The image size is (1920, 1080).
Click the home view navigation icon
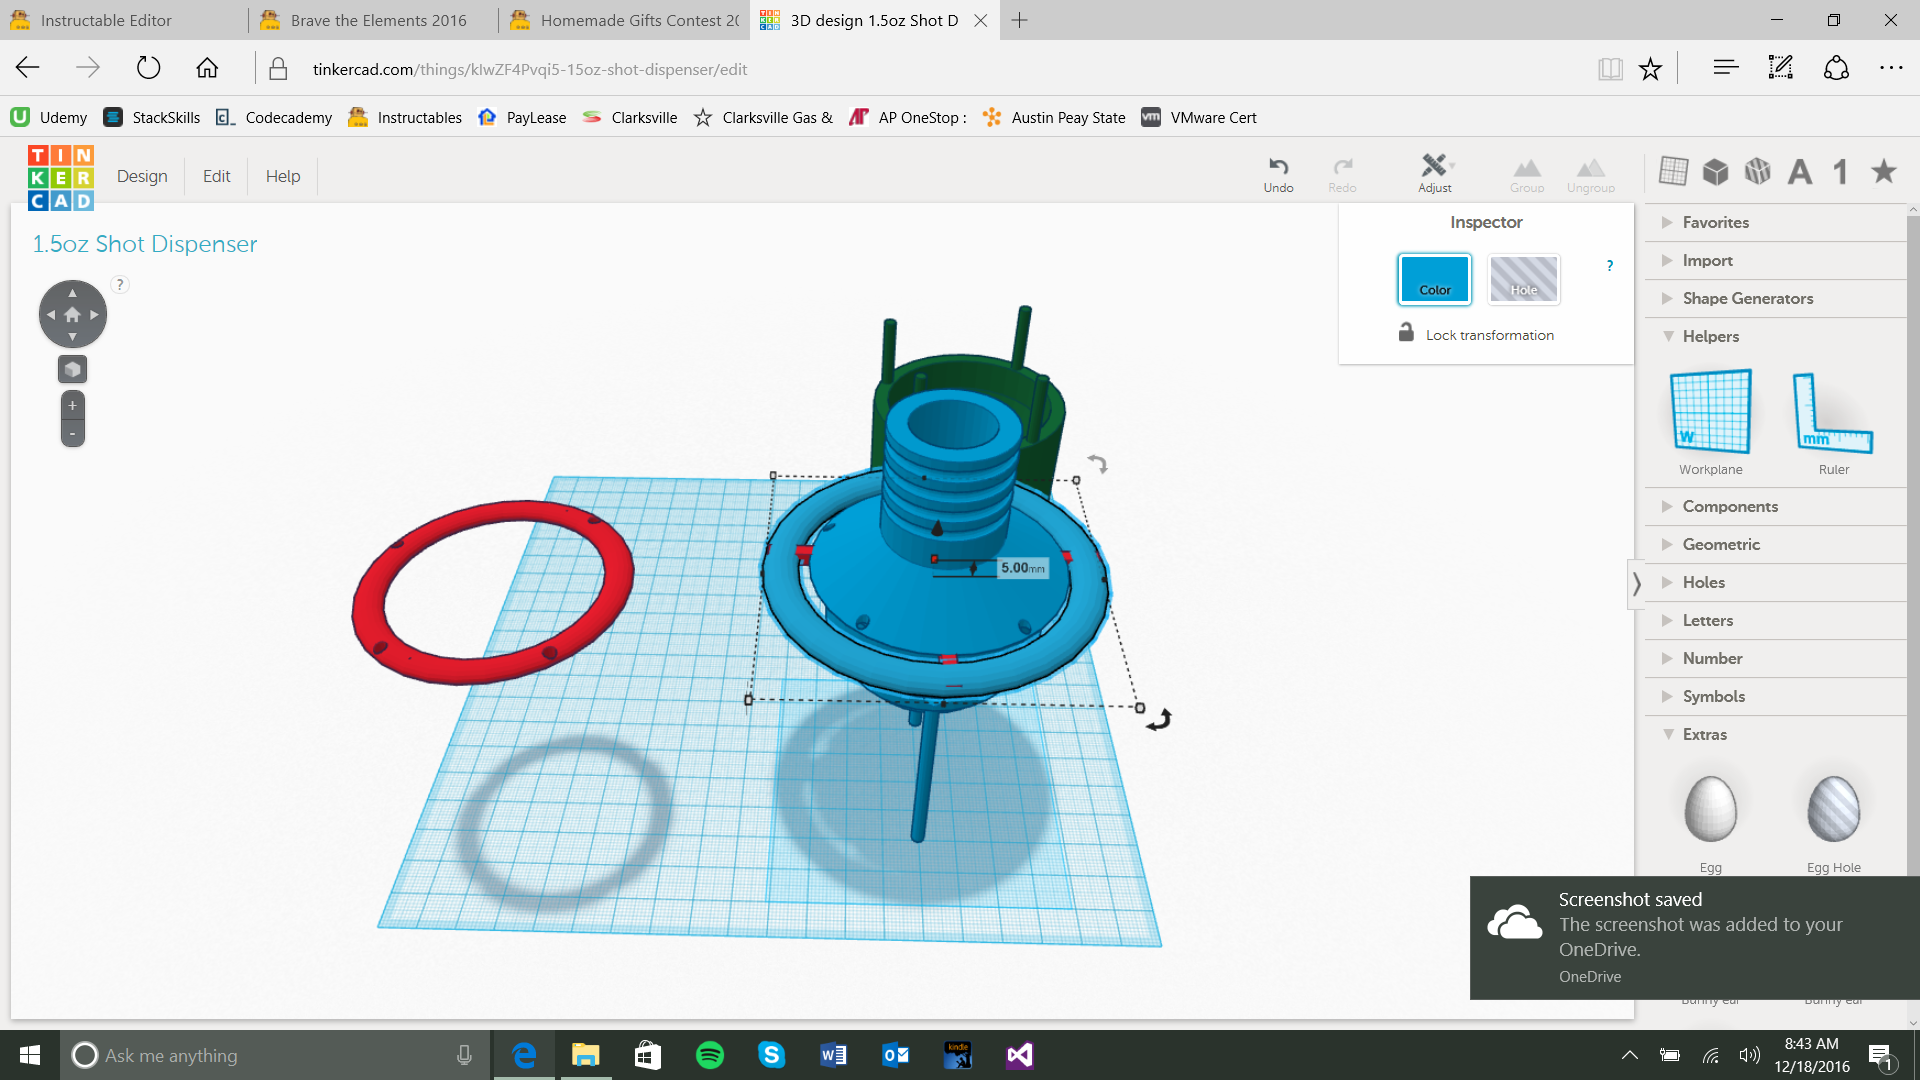pos(72,314)
